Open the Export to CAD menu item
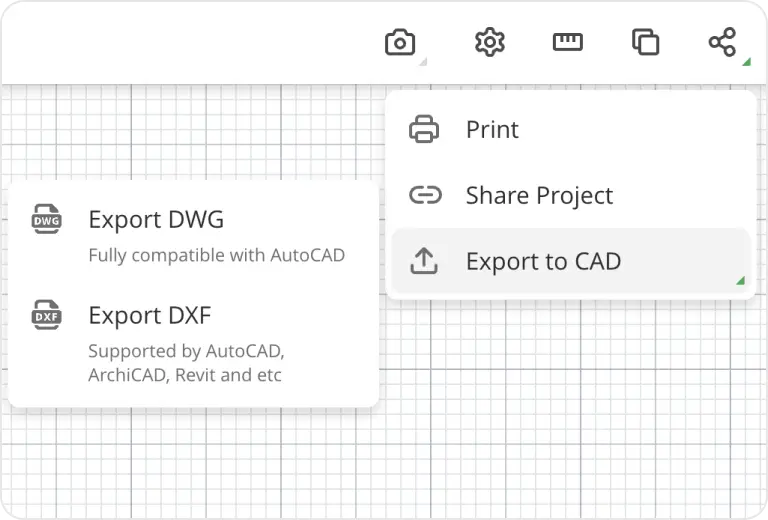The height and width of the screenshot is (520, 768). pyautogui.click(x=543, y=262)
